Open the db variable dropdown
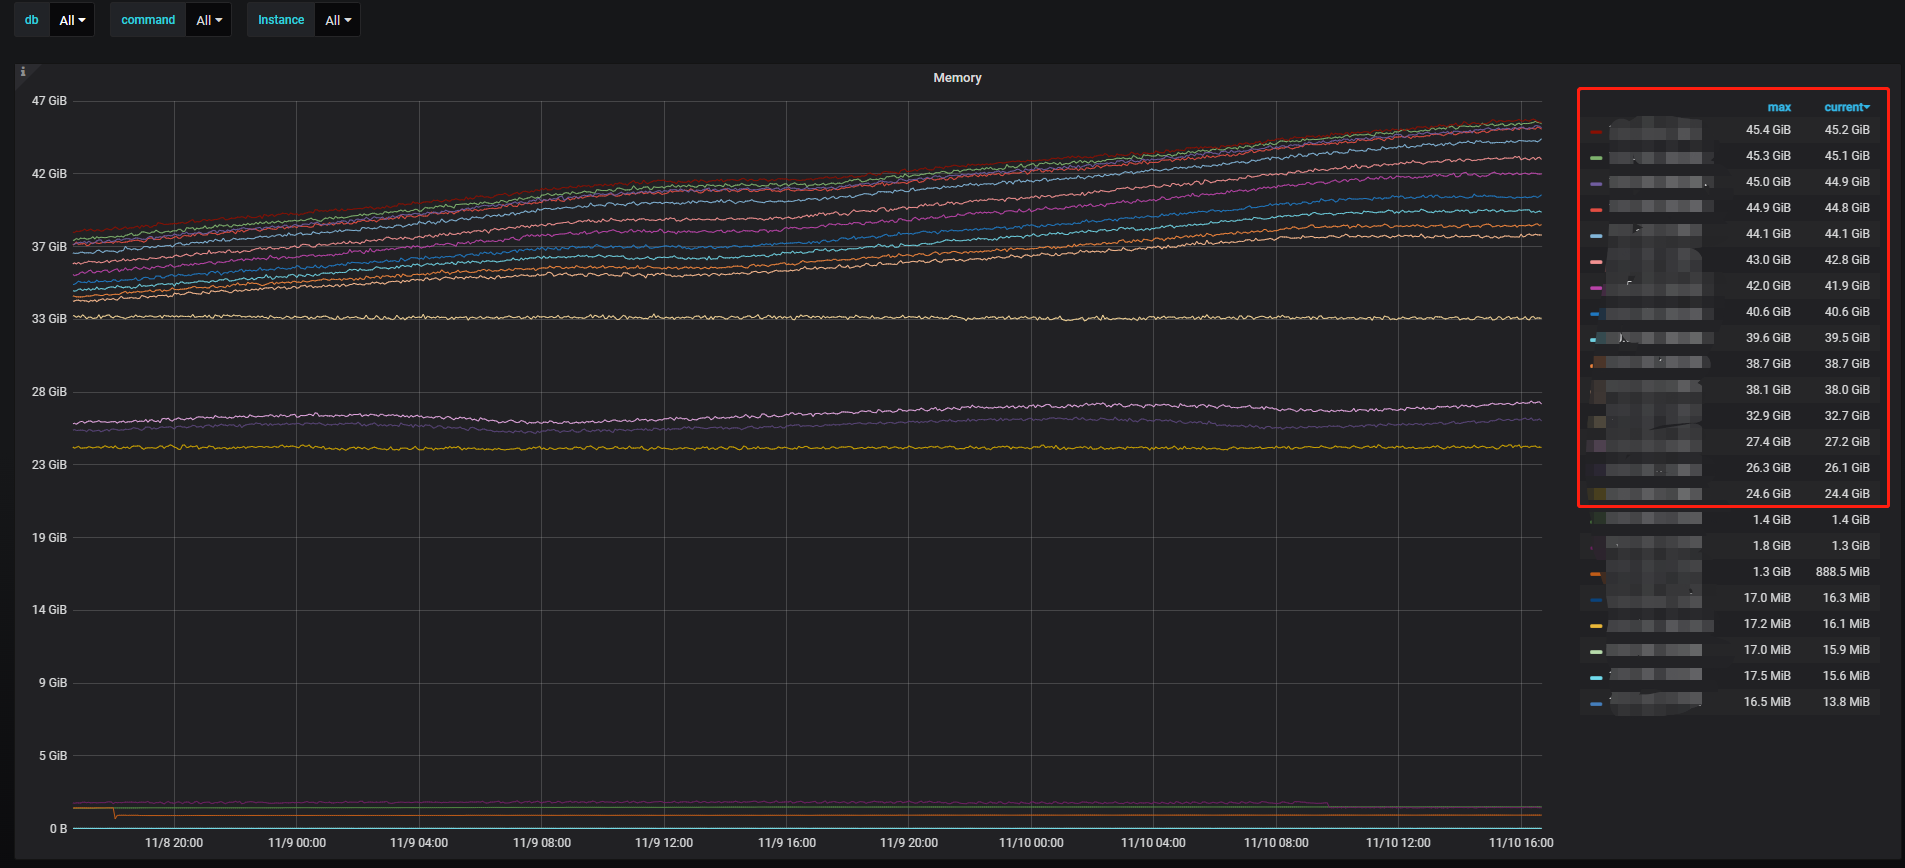 72,20
